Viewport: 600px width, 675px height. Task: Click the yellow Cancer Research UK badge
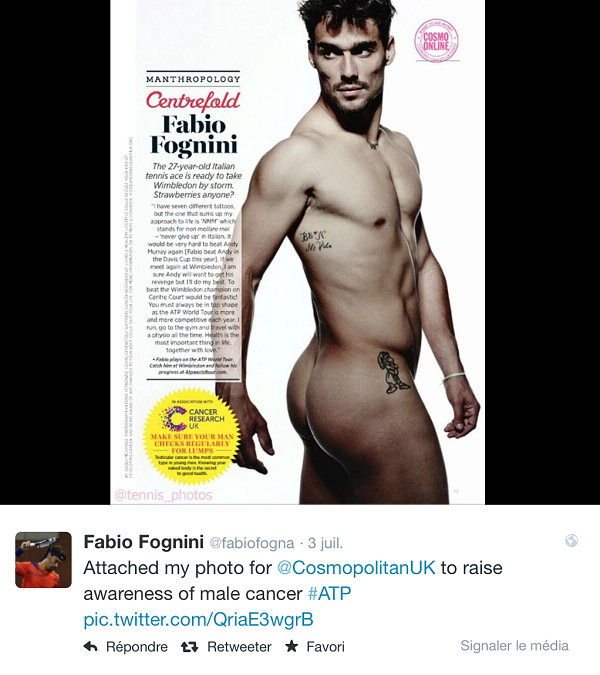[192, 437]
